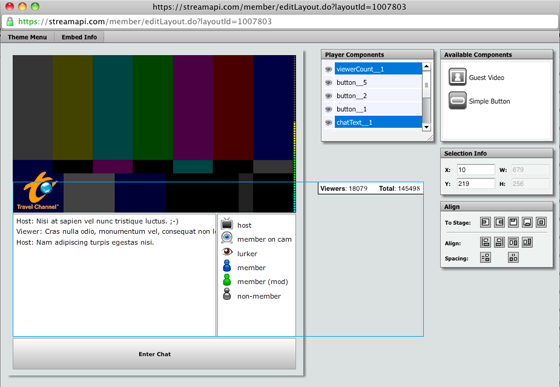Click the host TV icon in user list

(x=227, y=224)
